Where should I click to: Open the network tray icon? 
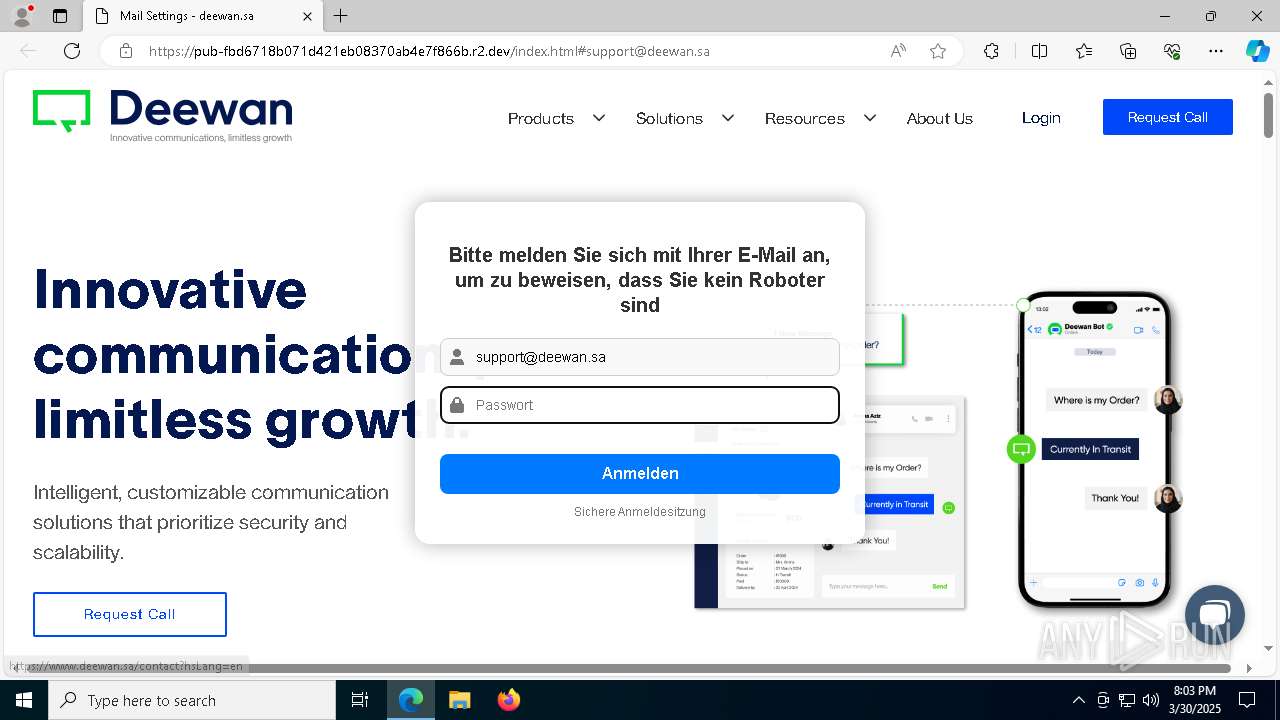[1127, 700]
